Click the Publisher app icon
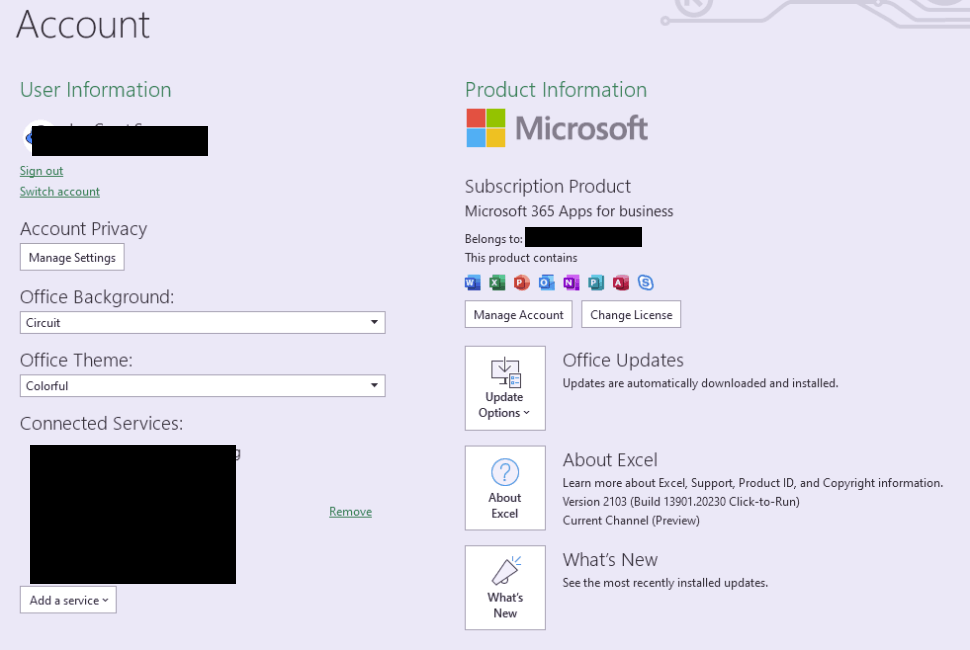This screenshot has height=650, width=970. click(x=596, y=283)
